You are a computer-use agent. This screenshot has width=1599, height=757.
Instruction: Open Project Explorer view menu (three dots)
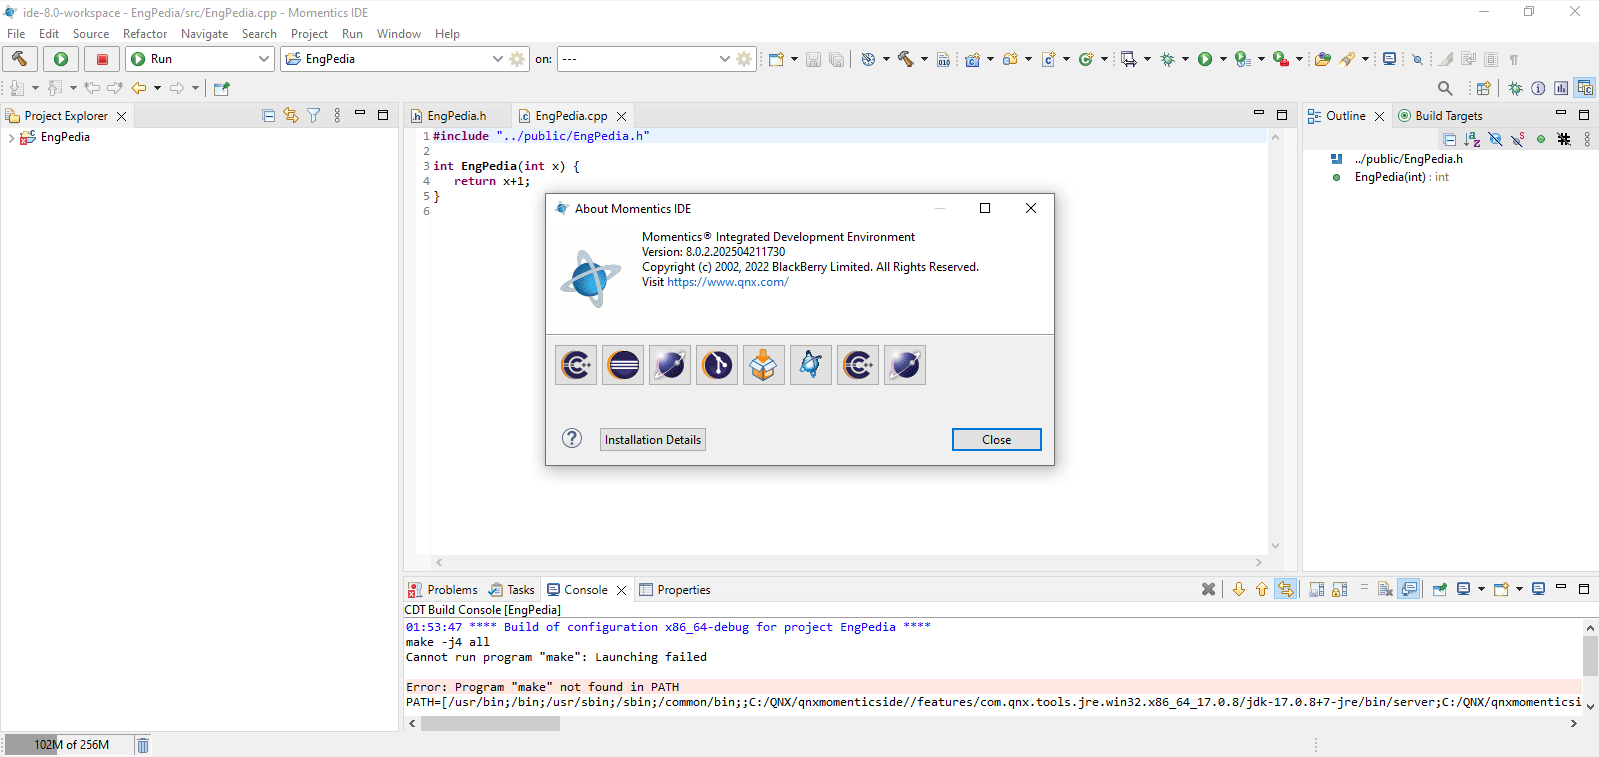[337, 116]
